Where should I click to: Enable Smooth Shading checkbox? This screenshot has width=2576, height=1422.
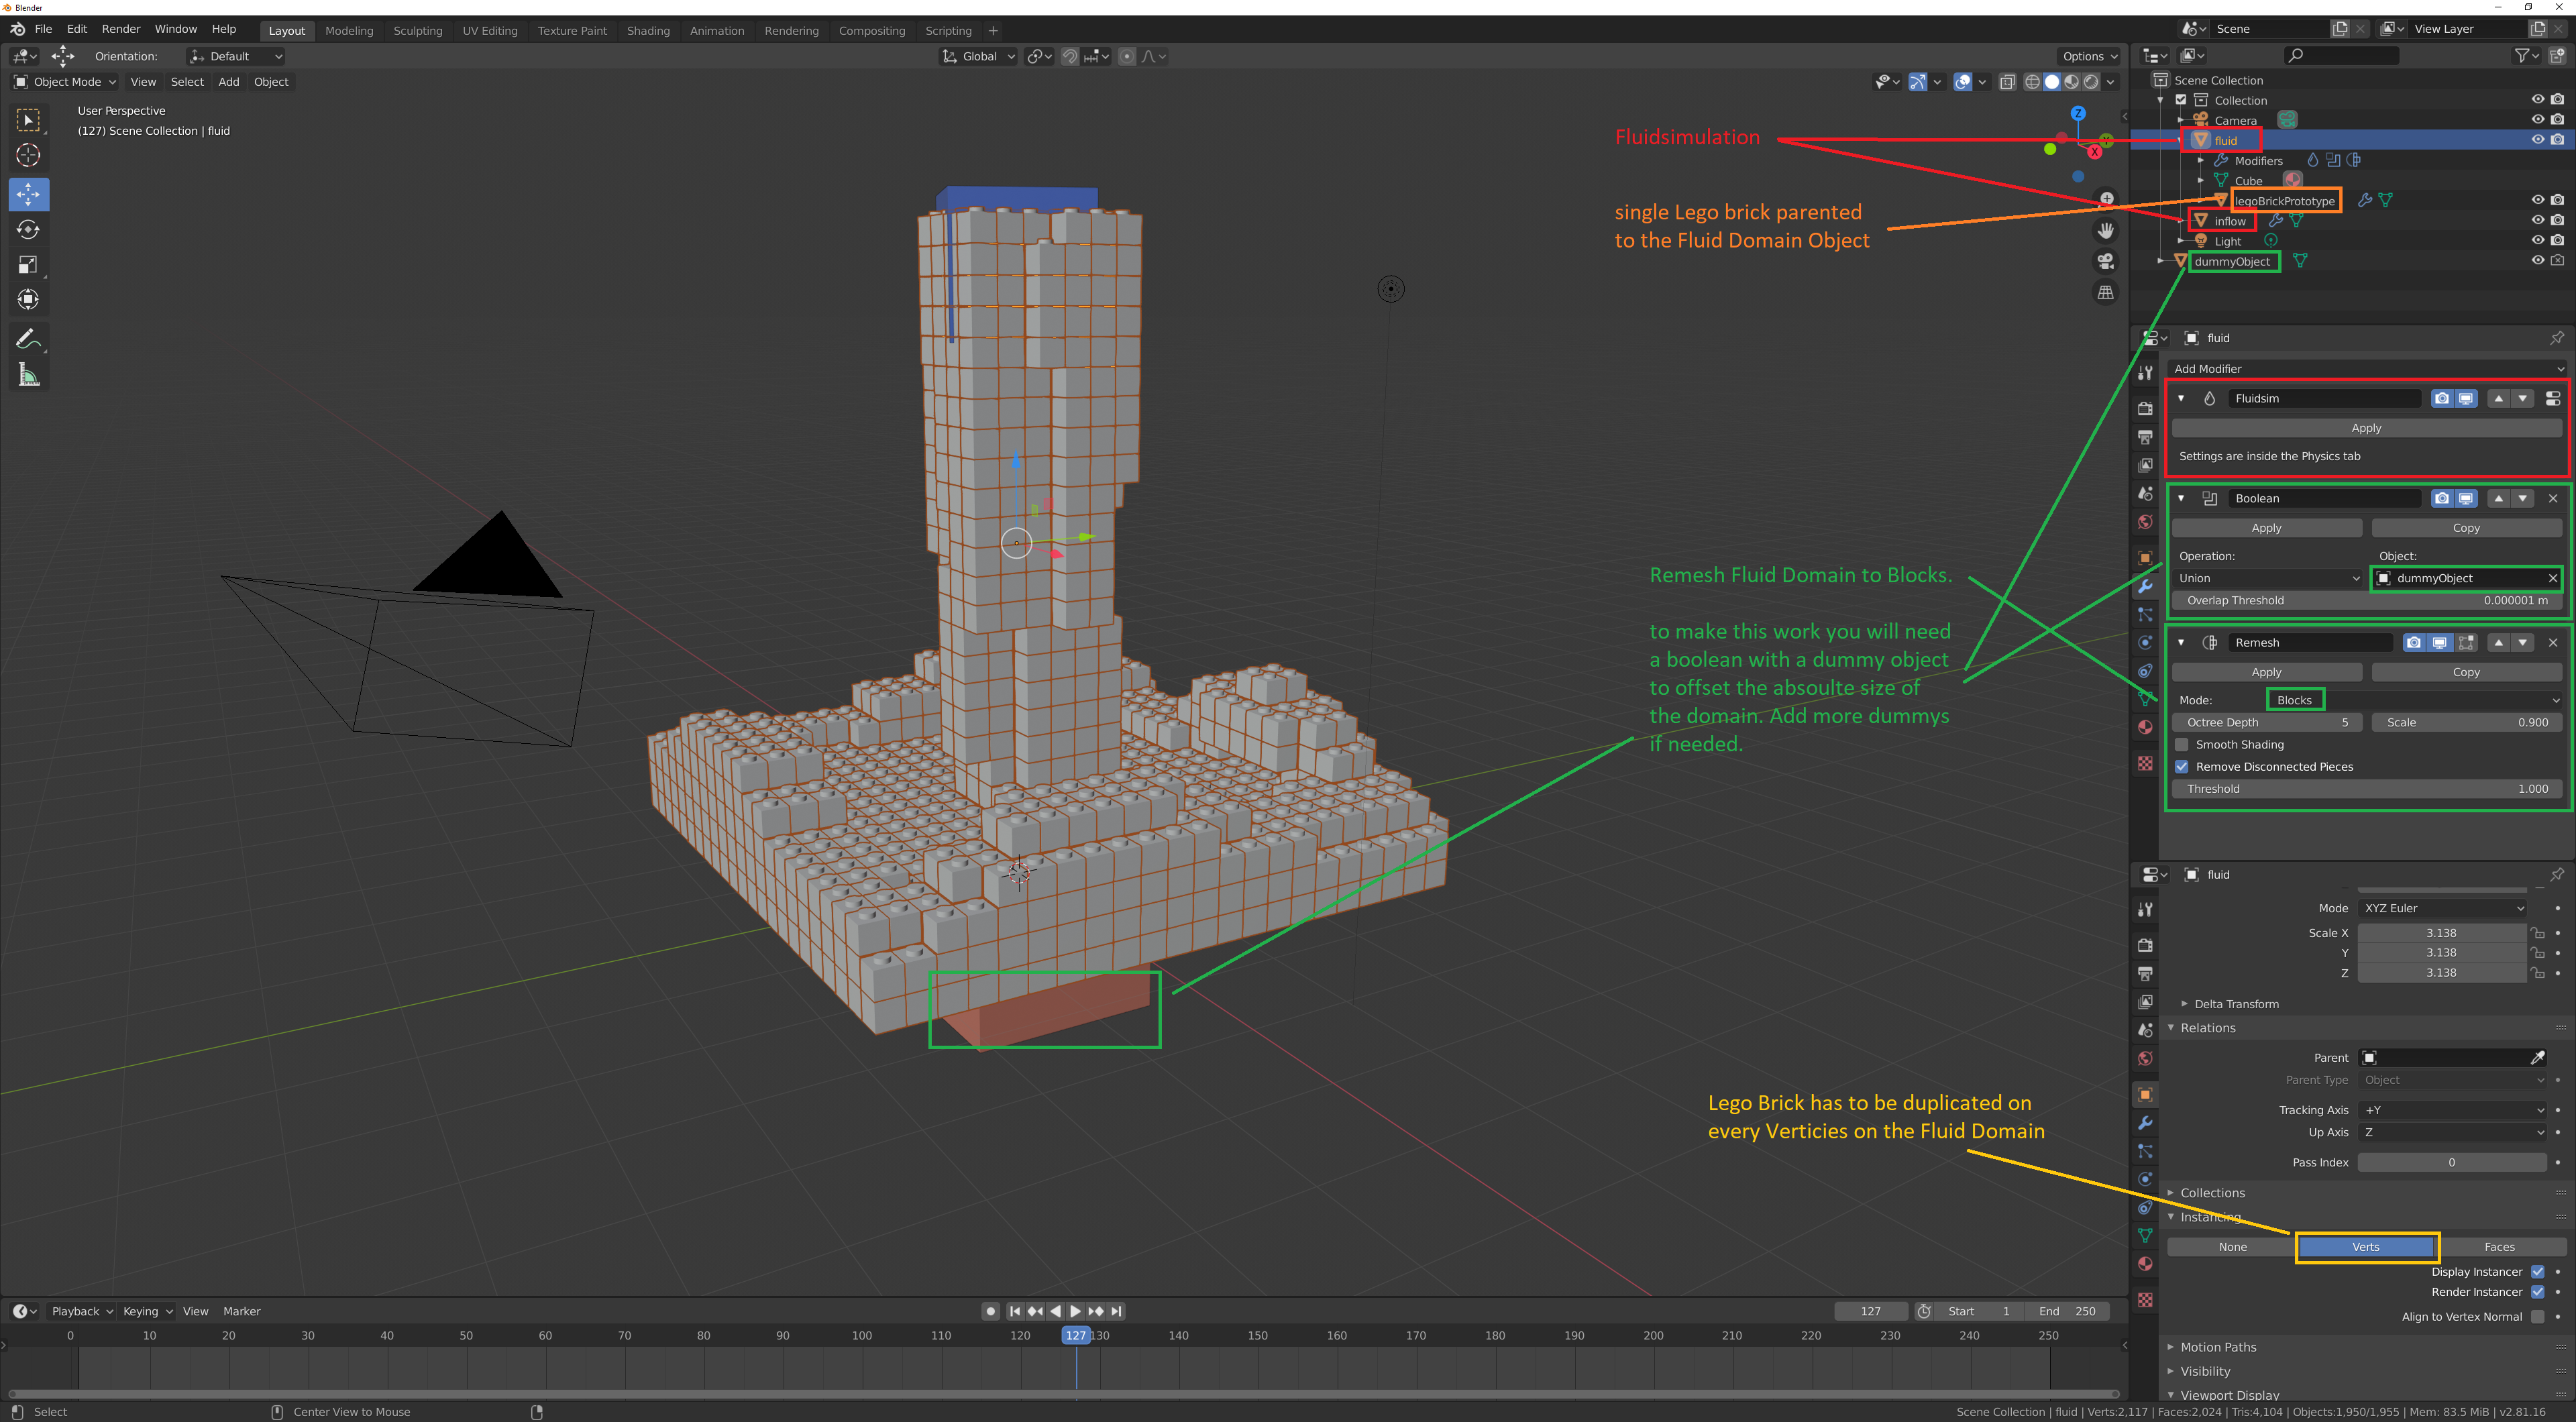2182,744
